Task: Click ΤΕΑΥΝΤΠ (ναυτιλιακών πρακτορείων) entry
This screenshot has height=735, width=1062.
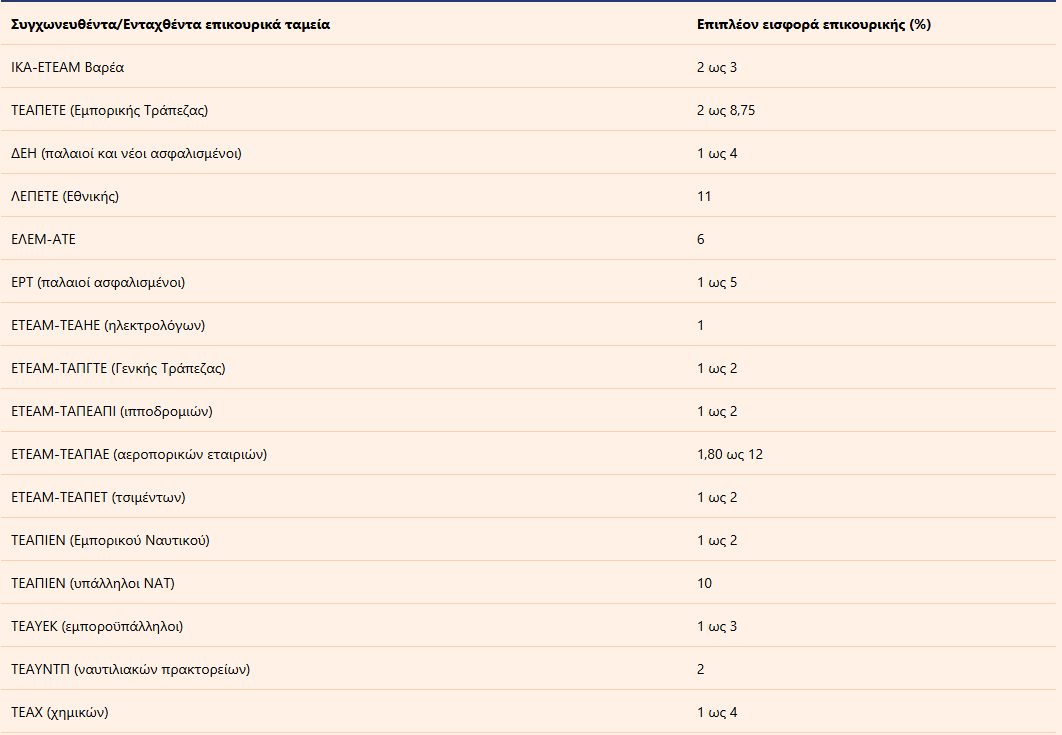Action: point(131,669)
